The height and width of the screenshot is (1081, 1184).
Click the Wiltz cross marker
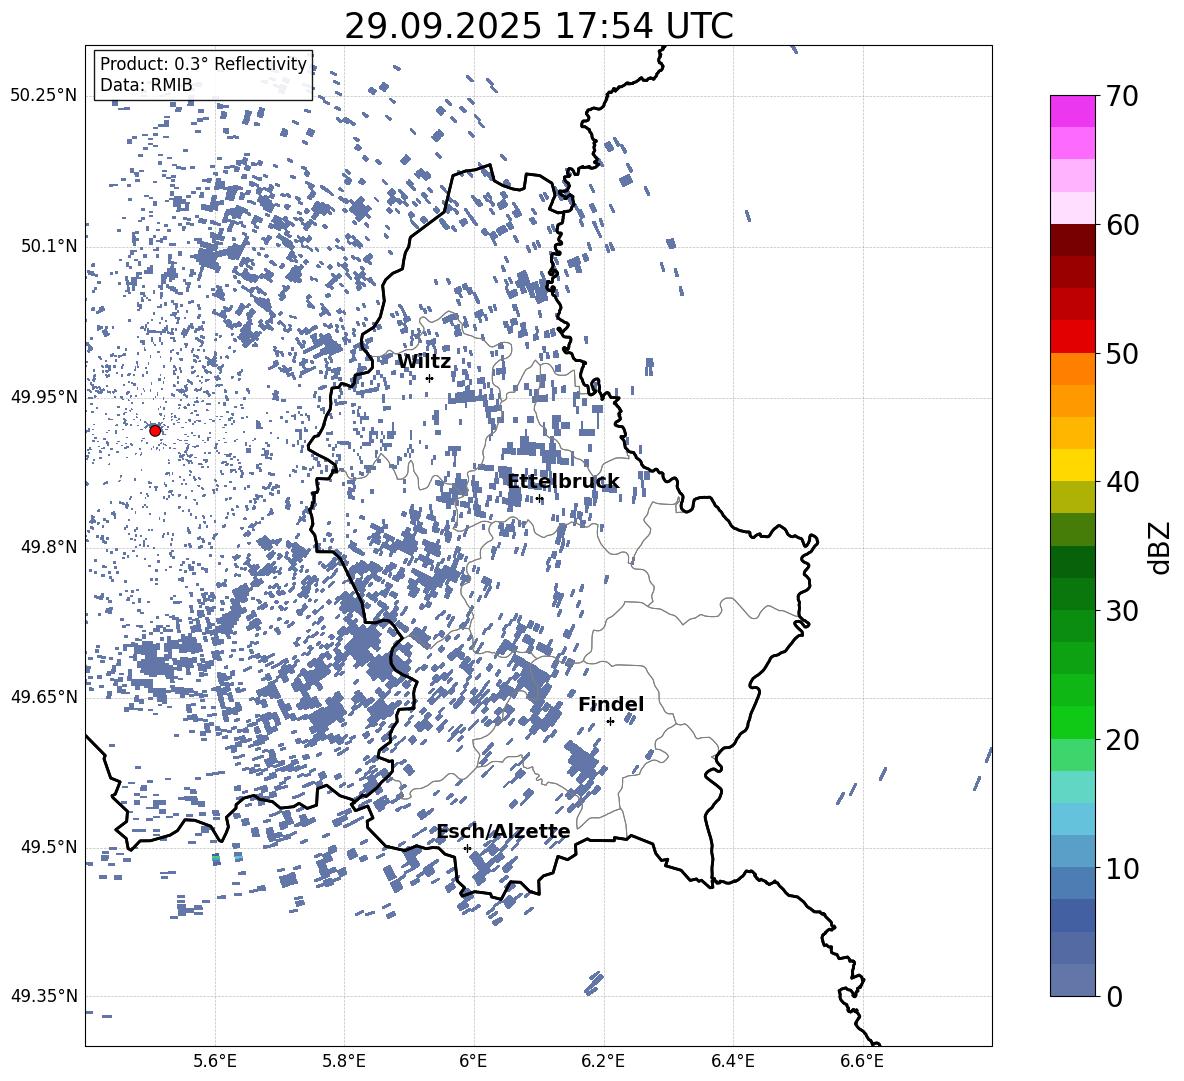[x=429, y=378]
